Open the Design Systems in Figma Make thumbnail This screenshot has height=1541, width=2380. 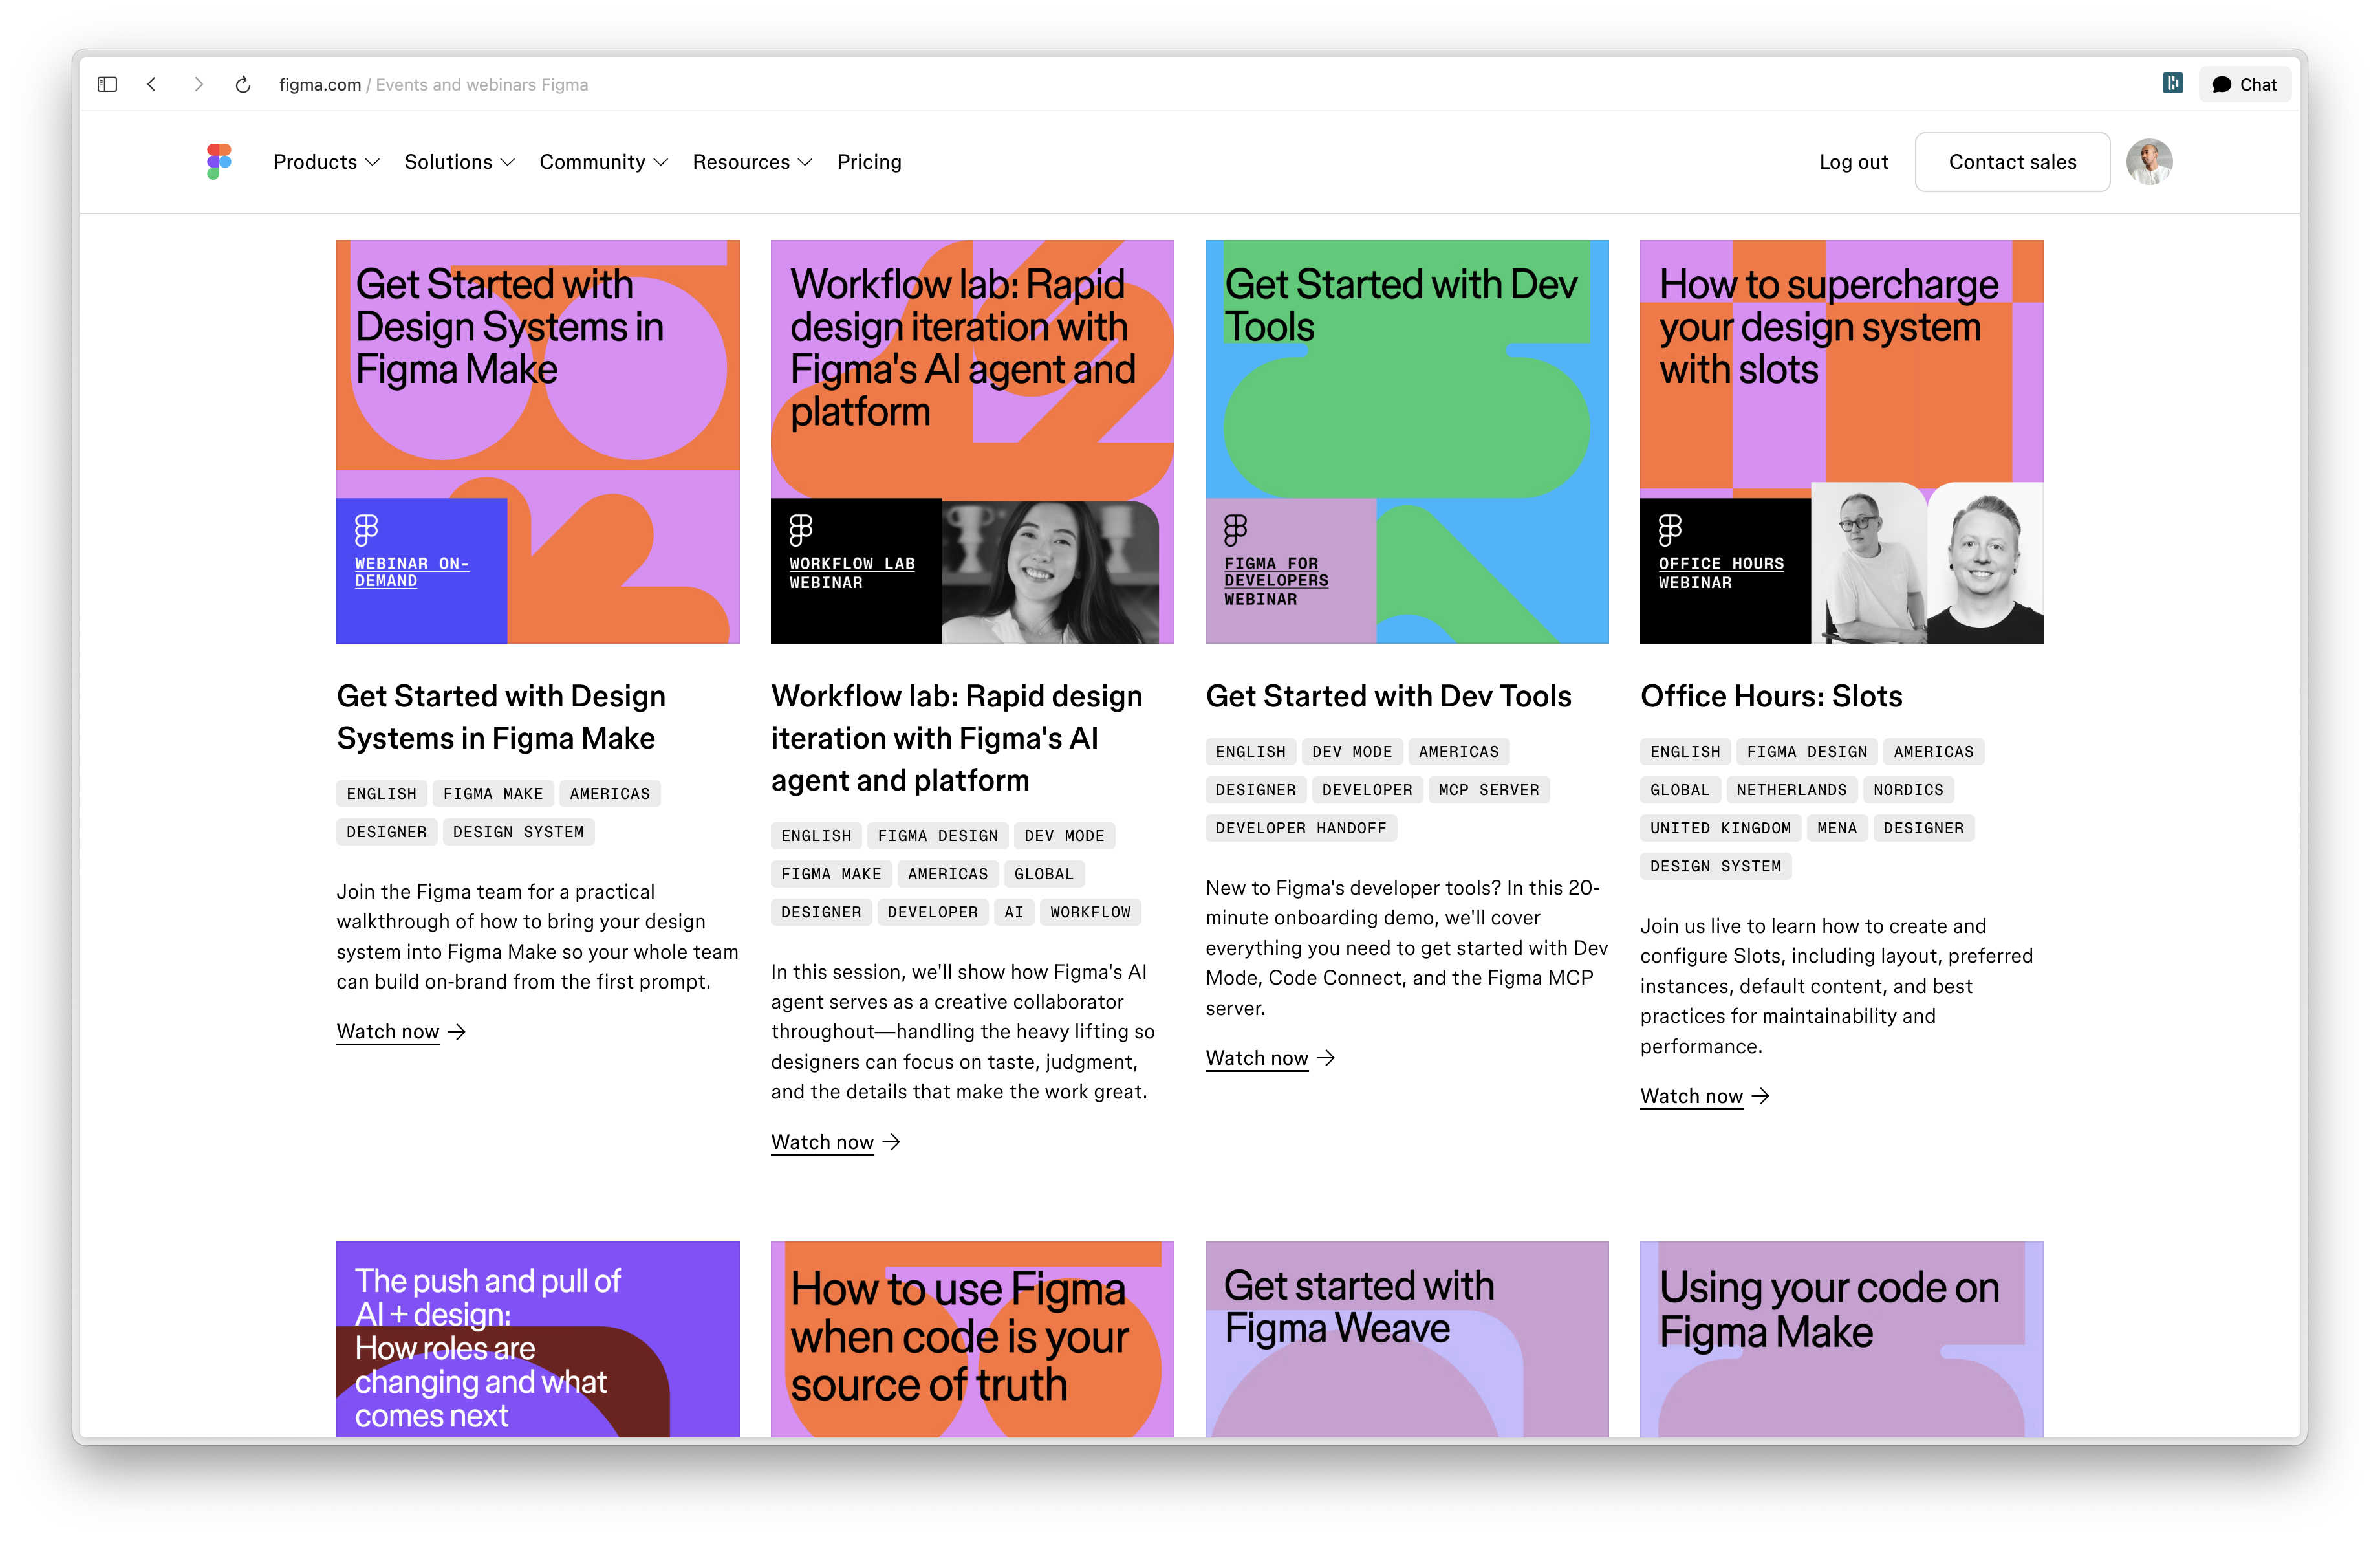[x=538, y=441]
